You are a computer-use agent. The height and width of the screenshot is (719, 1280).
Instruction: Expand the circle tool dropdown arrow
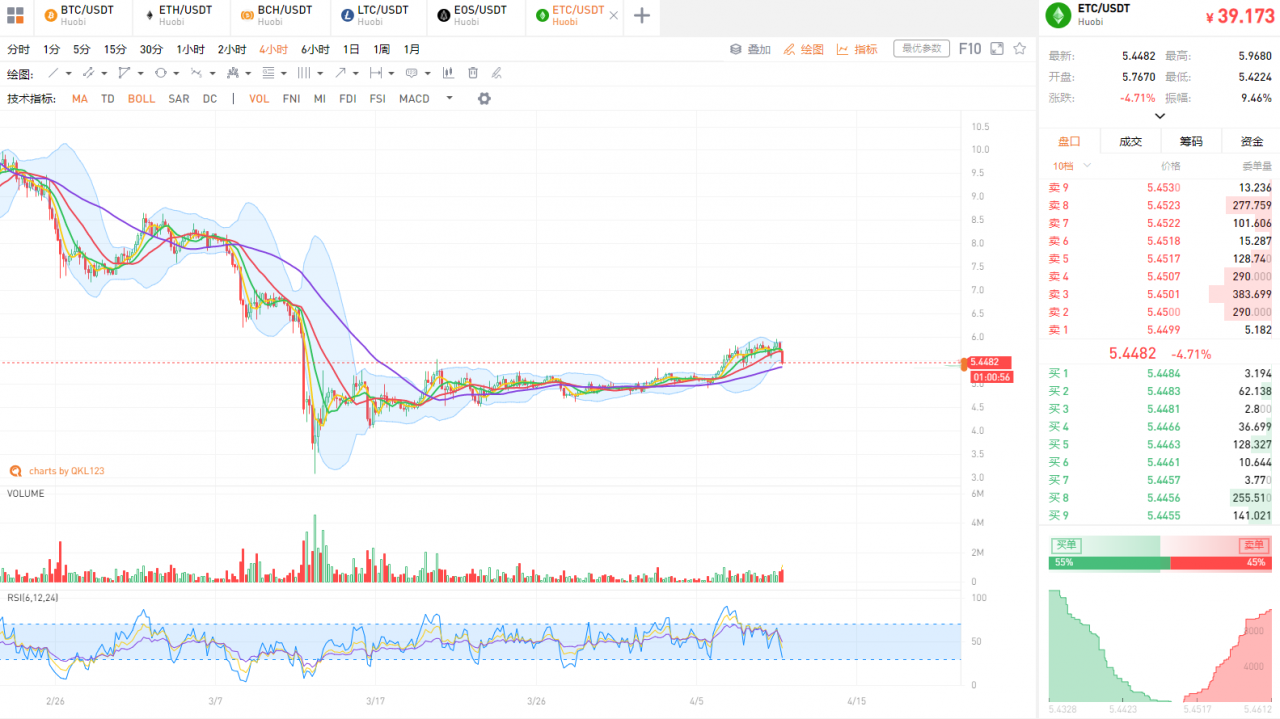pyautogui.click(x=177, y=73)
